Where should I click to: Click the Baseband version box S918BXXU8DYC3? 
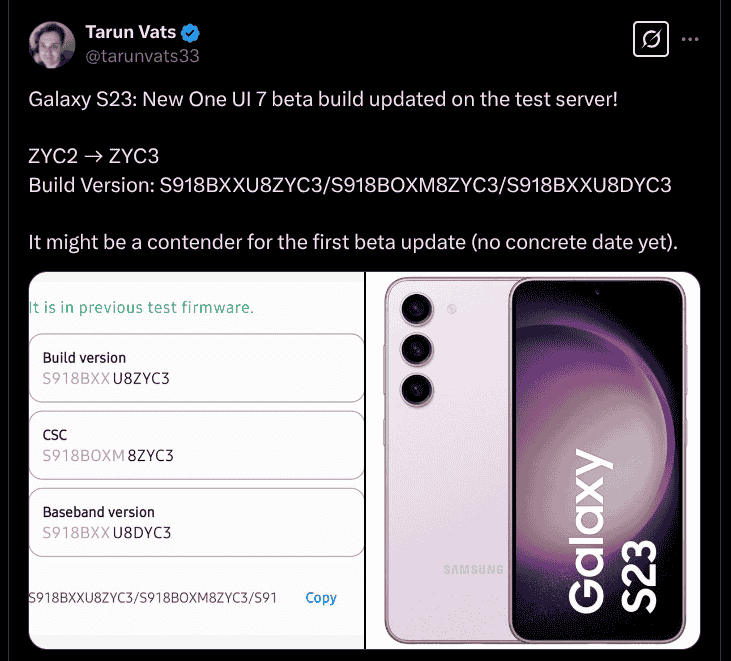196,523
